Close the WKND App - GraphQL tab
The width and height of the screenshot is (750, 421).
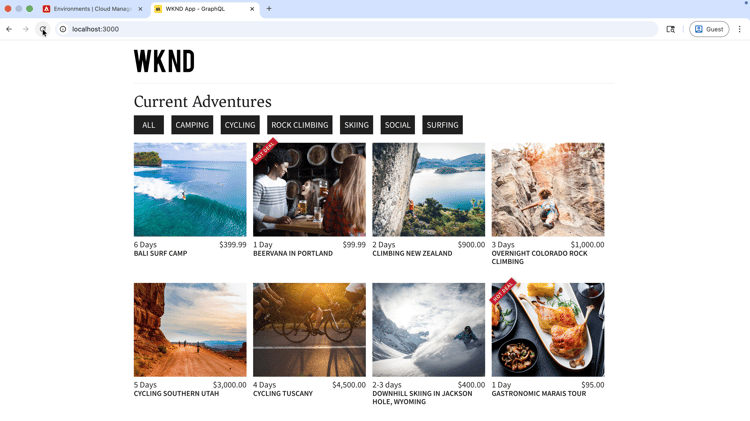pos(252,9)
